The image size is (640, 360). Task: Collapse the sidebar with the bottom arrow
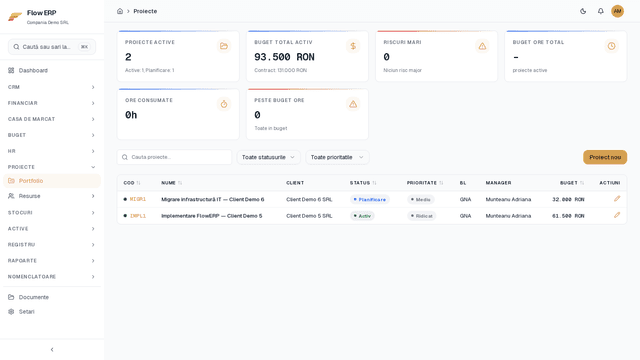click(x=52, y=349)
